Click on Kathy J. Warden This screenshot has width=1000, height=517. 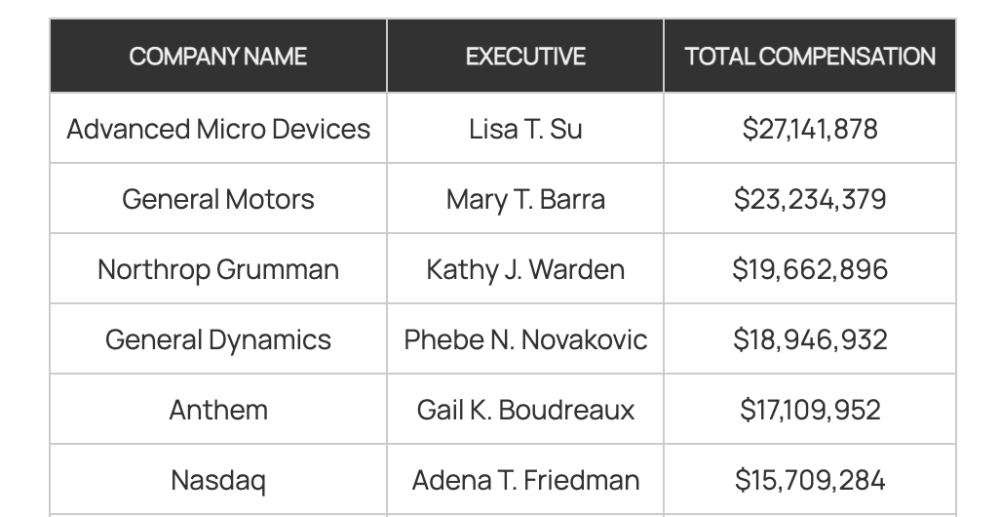pos(526,270)
